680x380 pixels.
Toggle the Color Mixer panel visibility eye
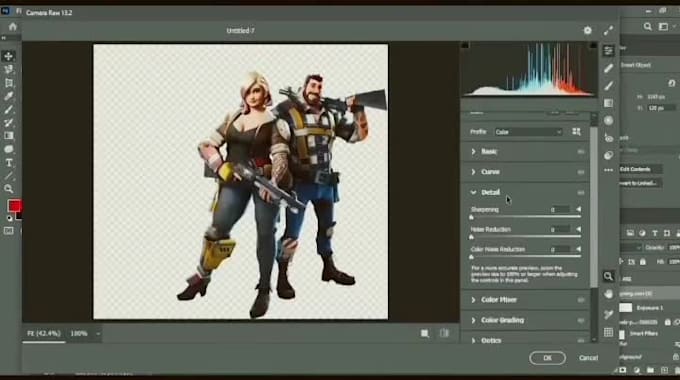[x=581, y=300]
